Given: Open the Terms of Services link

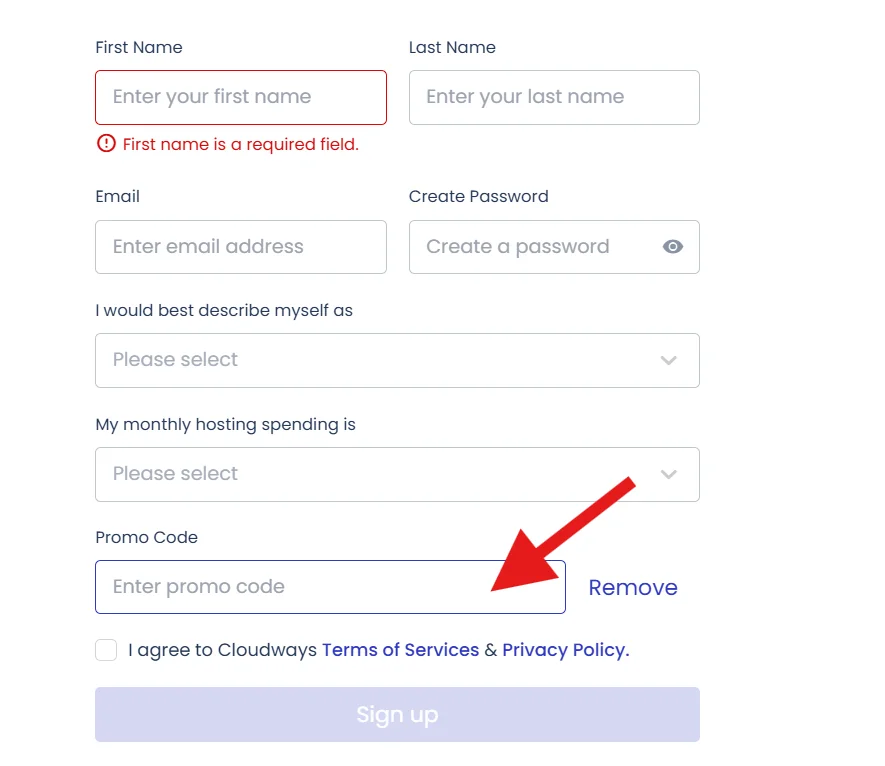Looking at the screenshot, I should [x=399, y=650].
